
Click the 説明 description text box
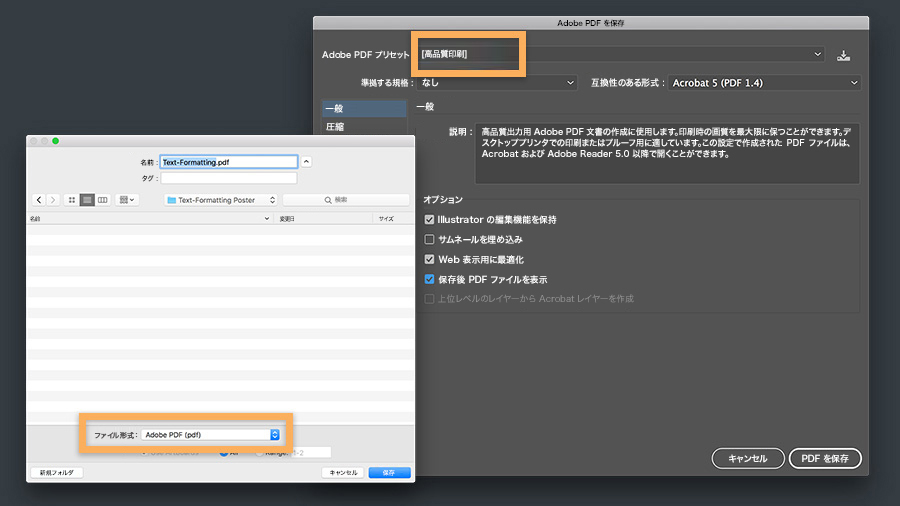point(667,153)
